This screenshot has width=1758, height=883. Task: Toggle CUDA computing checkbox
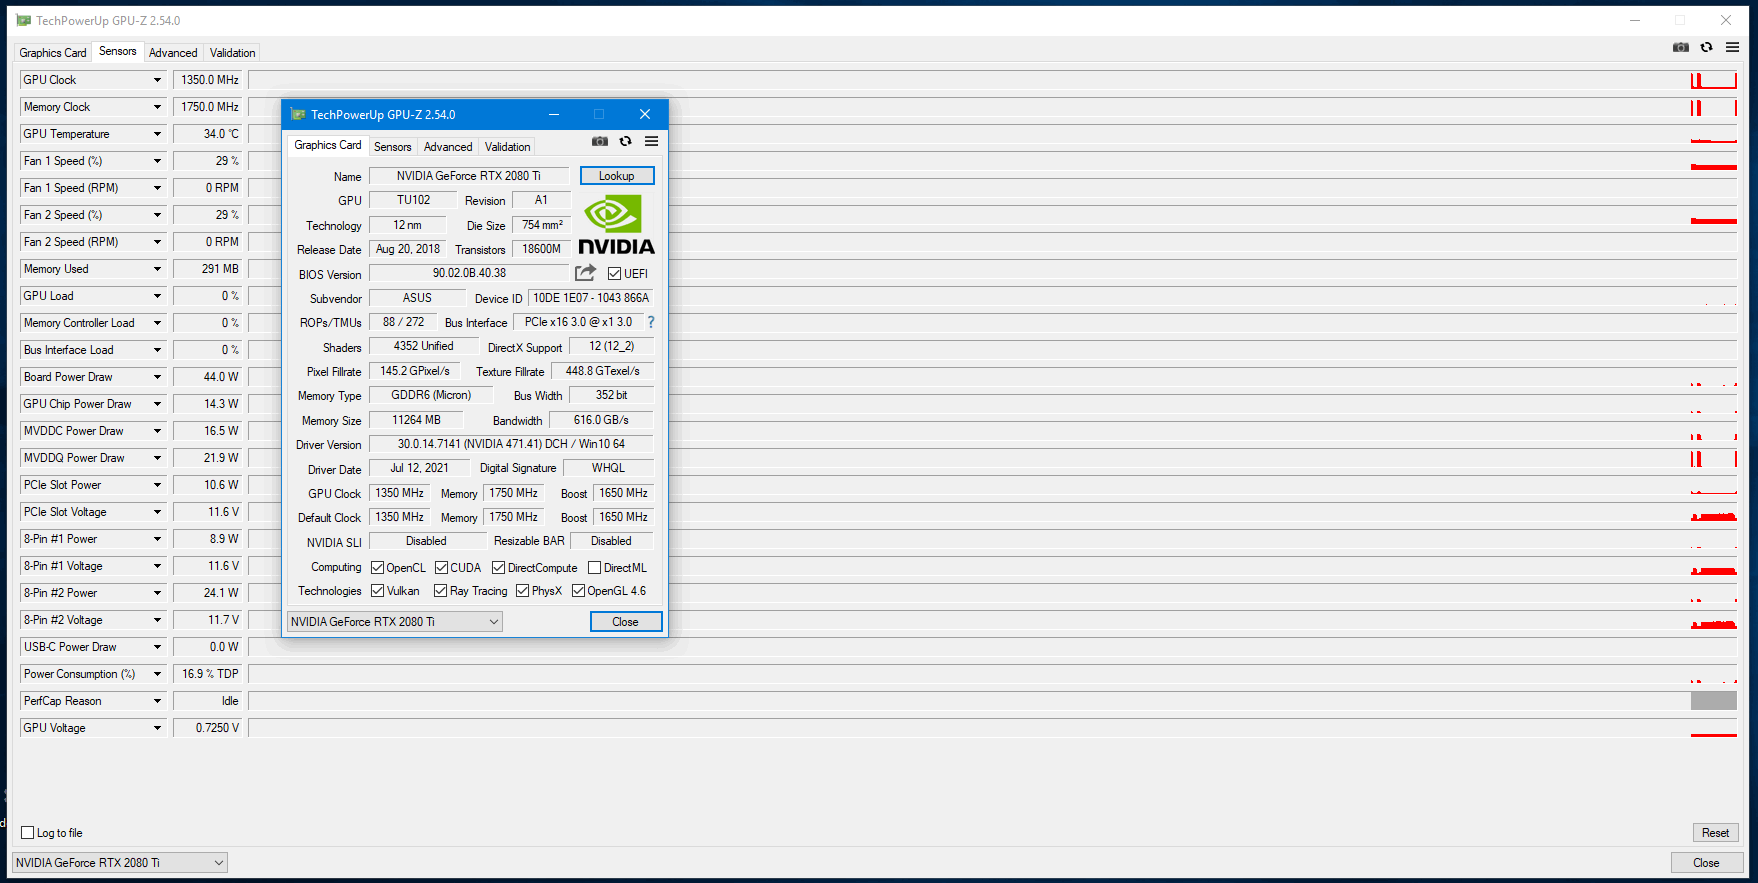click(x=441, y=568)
